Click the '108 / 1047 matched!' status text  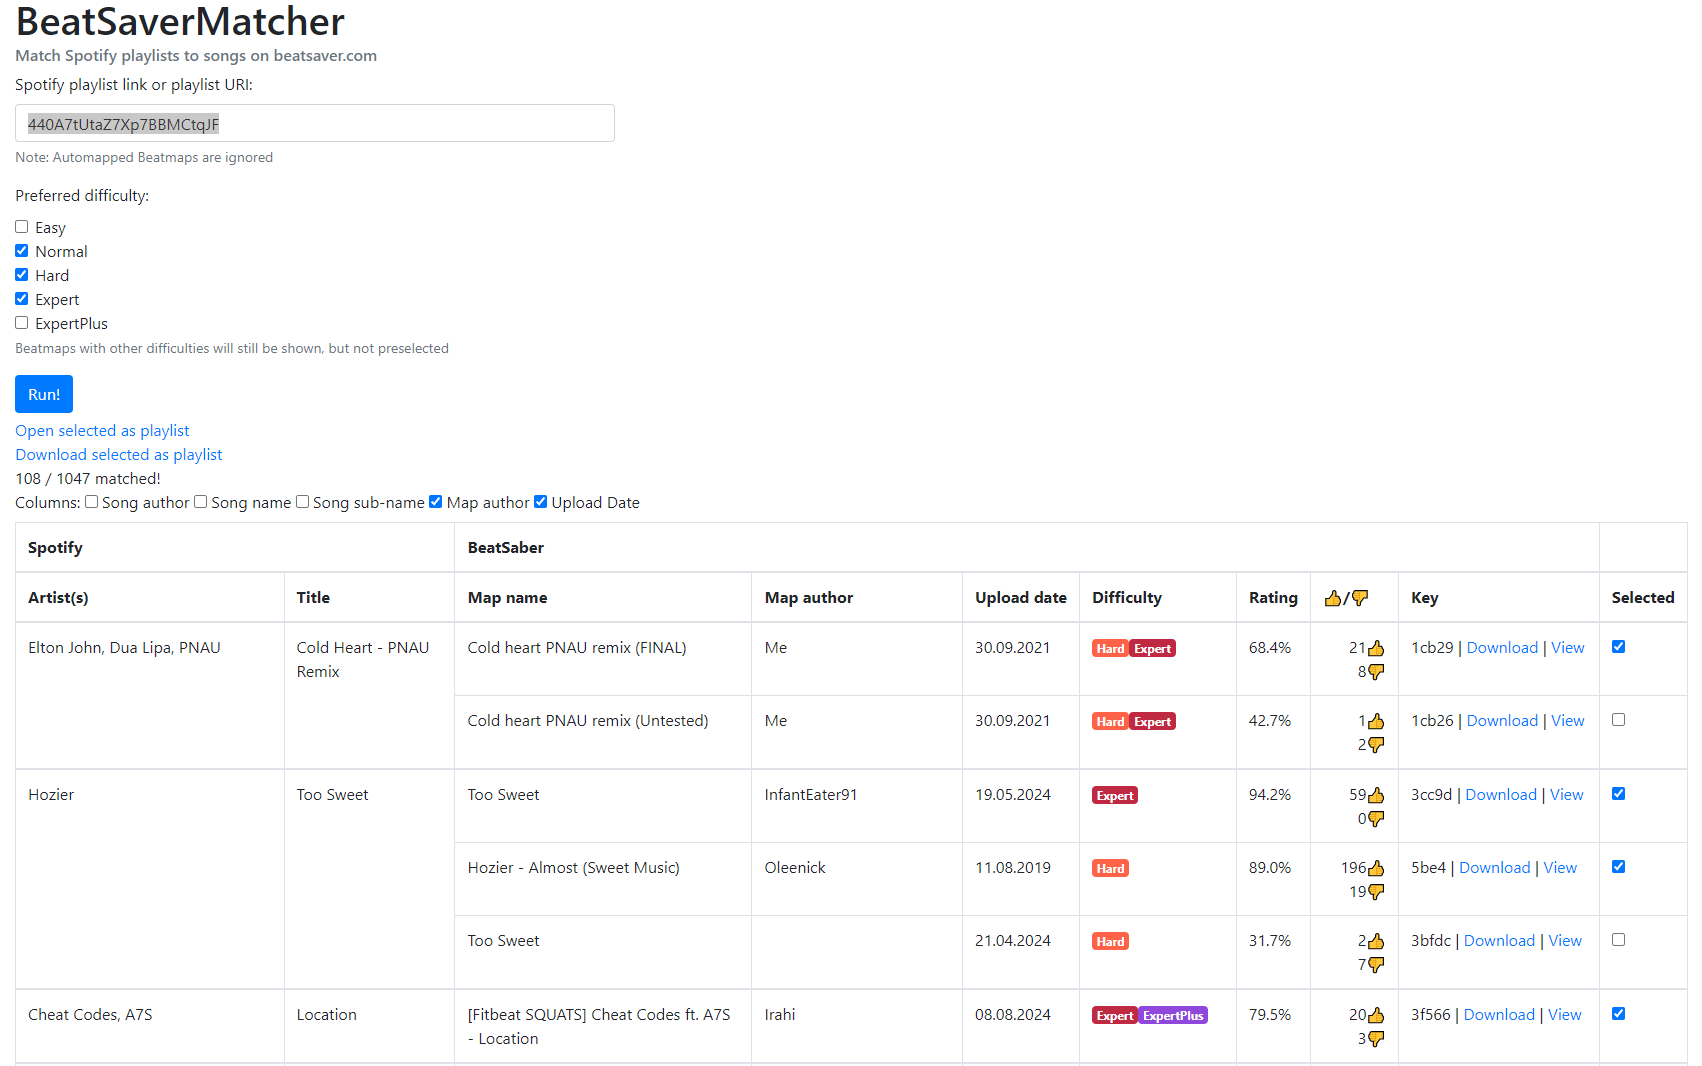point(88,479)
